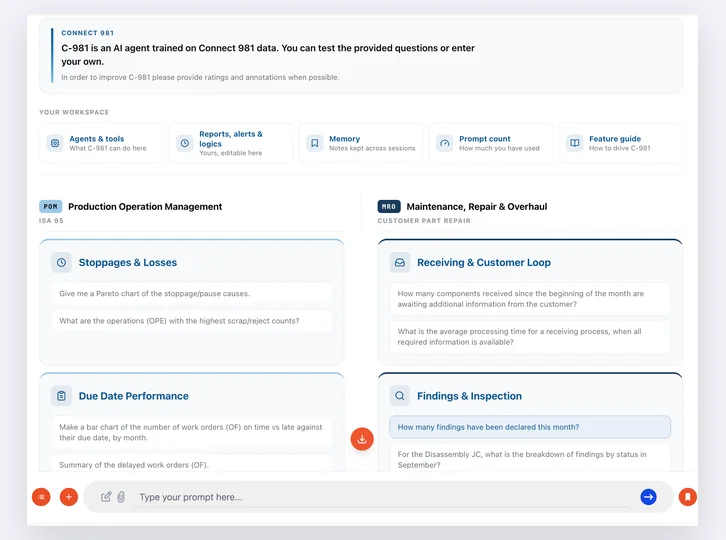Open Reports, alerts & logics card
This screenshot has width=726, height=540.
(x=231, y=143)
